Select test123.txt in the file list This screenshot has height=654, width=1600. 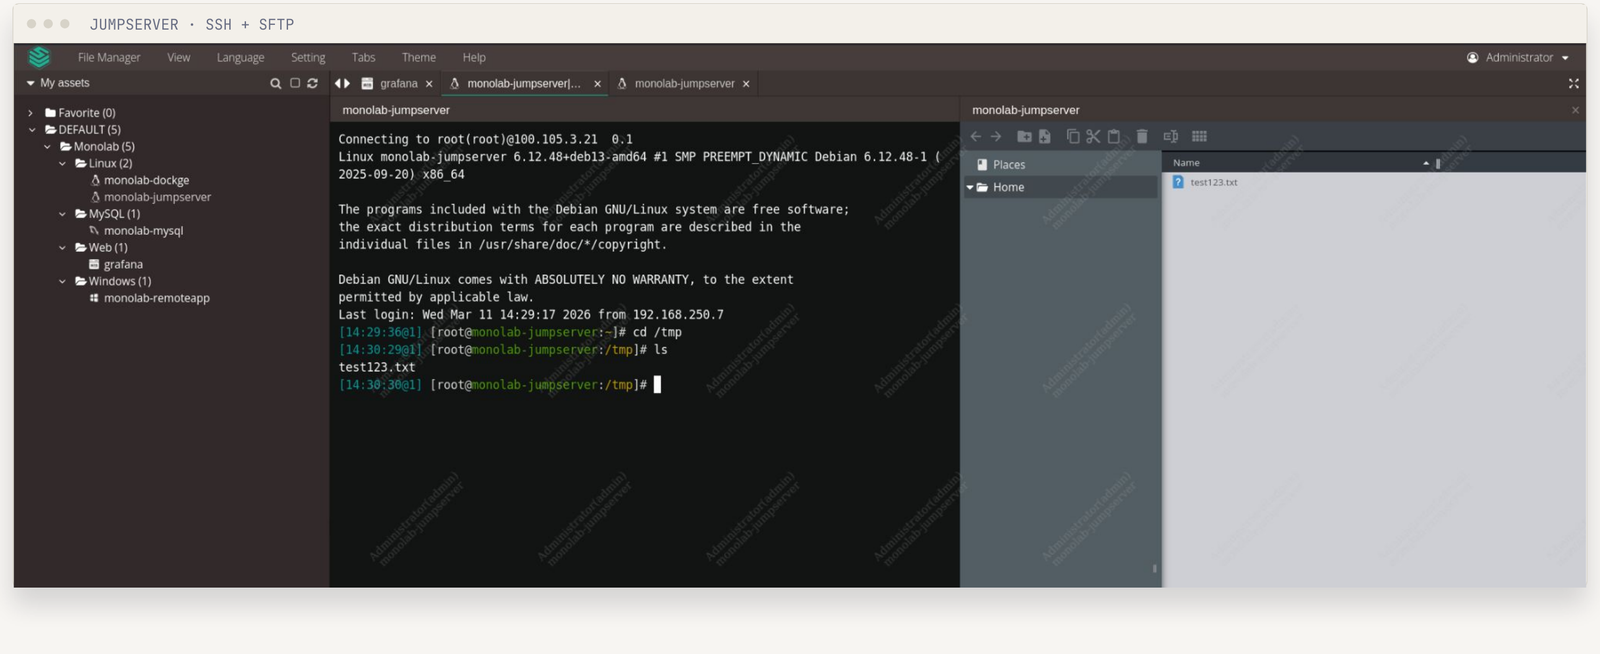click(x=1213, y=182)
